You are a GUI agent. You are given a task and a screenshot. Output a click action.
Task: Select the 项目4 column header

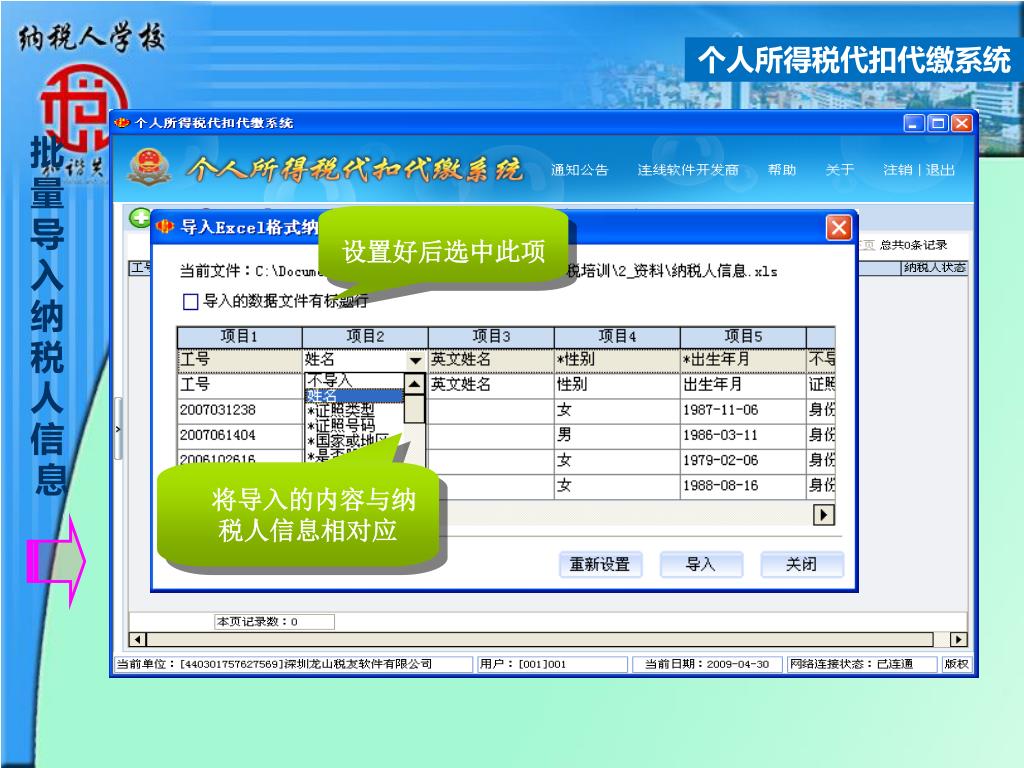click(x=617, y=337)
